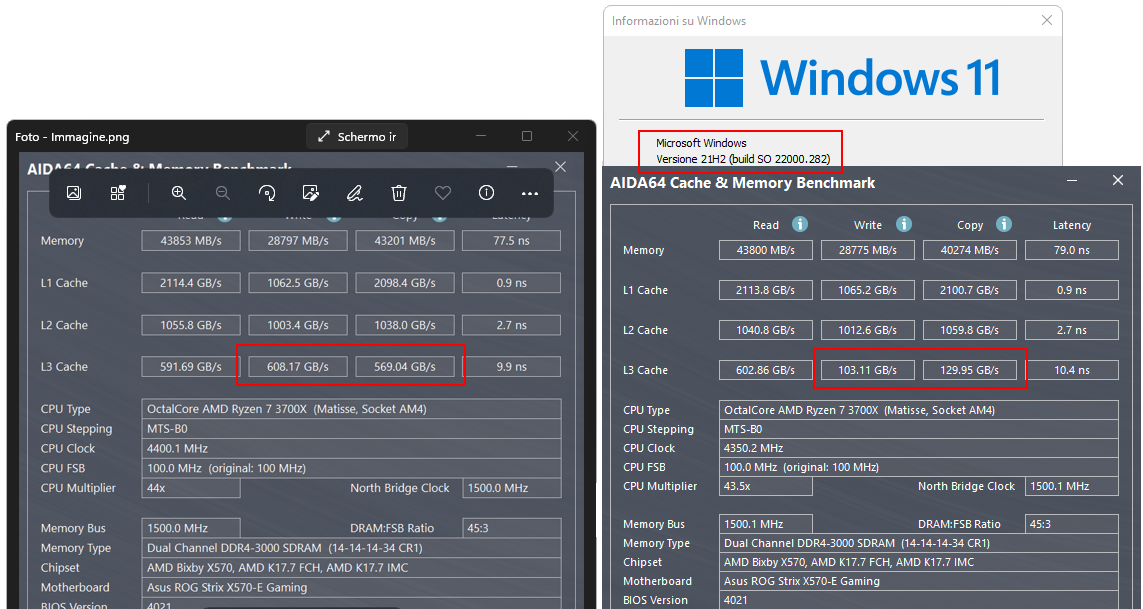Click the 103.11 GB/s L3 write field

(x=867, y=371)
